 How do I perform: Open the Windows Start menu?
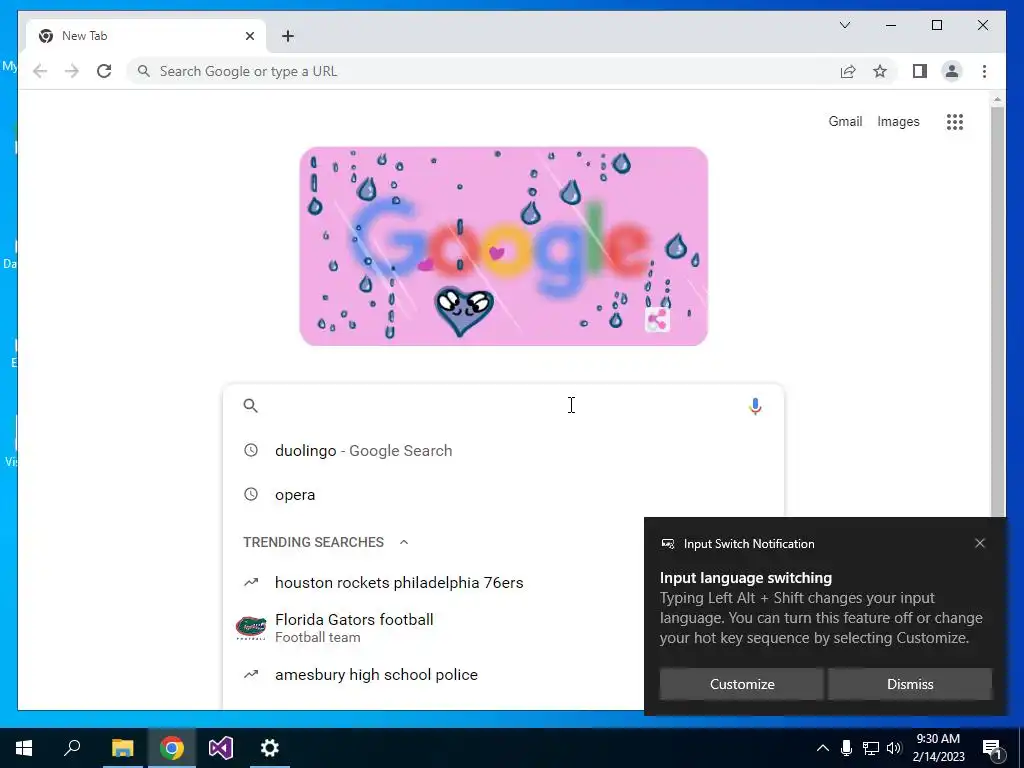coord(24,748)
